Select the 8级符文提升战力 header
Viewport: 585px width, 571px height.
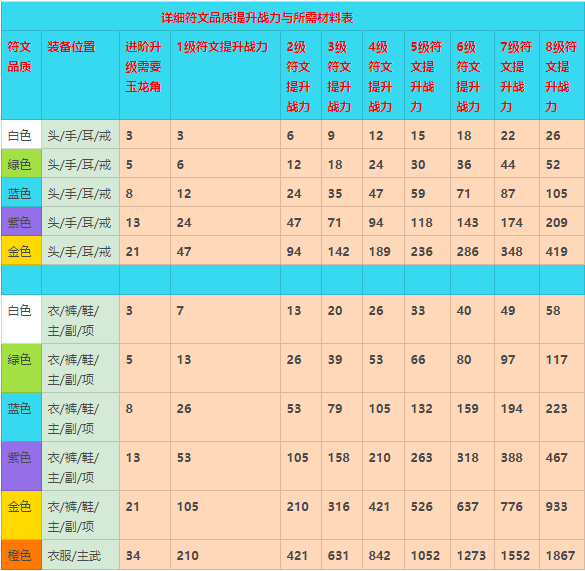coord(562,75)
